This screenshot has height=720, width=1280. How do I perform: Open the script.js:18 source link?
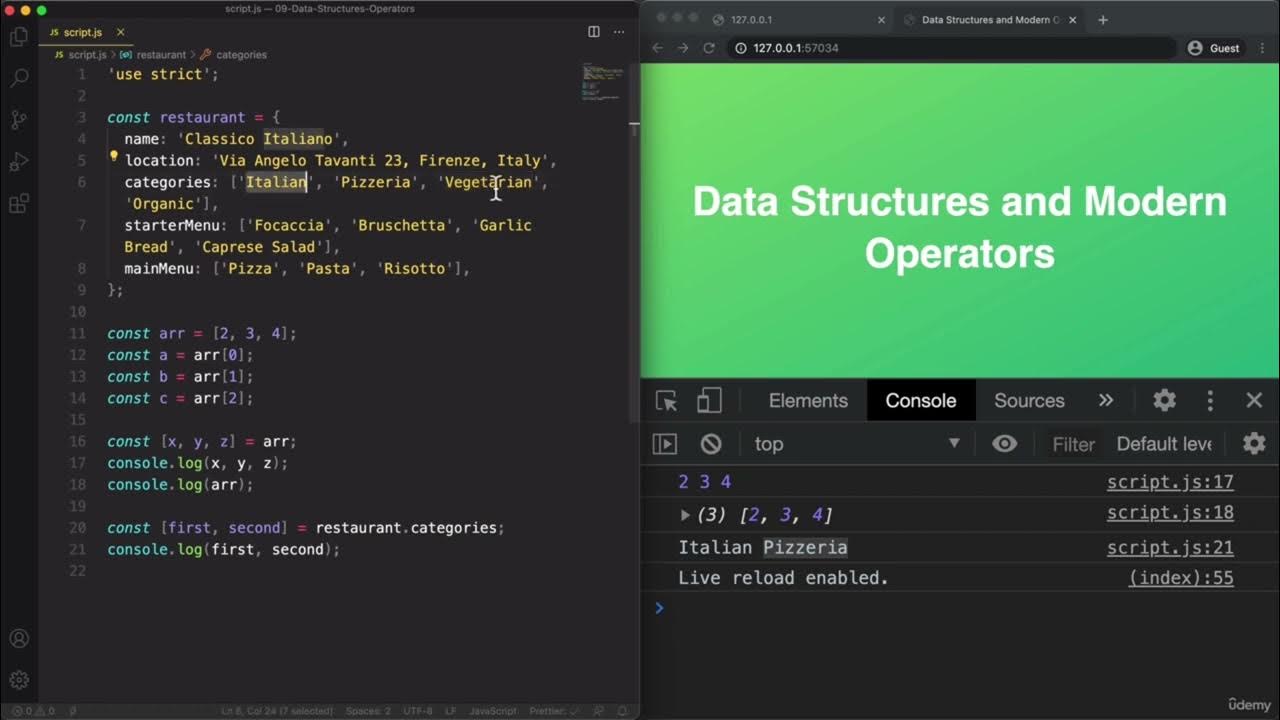coord(1170,513)
